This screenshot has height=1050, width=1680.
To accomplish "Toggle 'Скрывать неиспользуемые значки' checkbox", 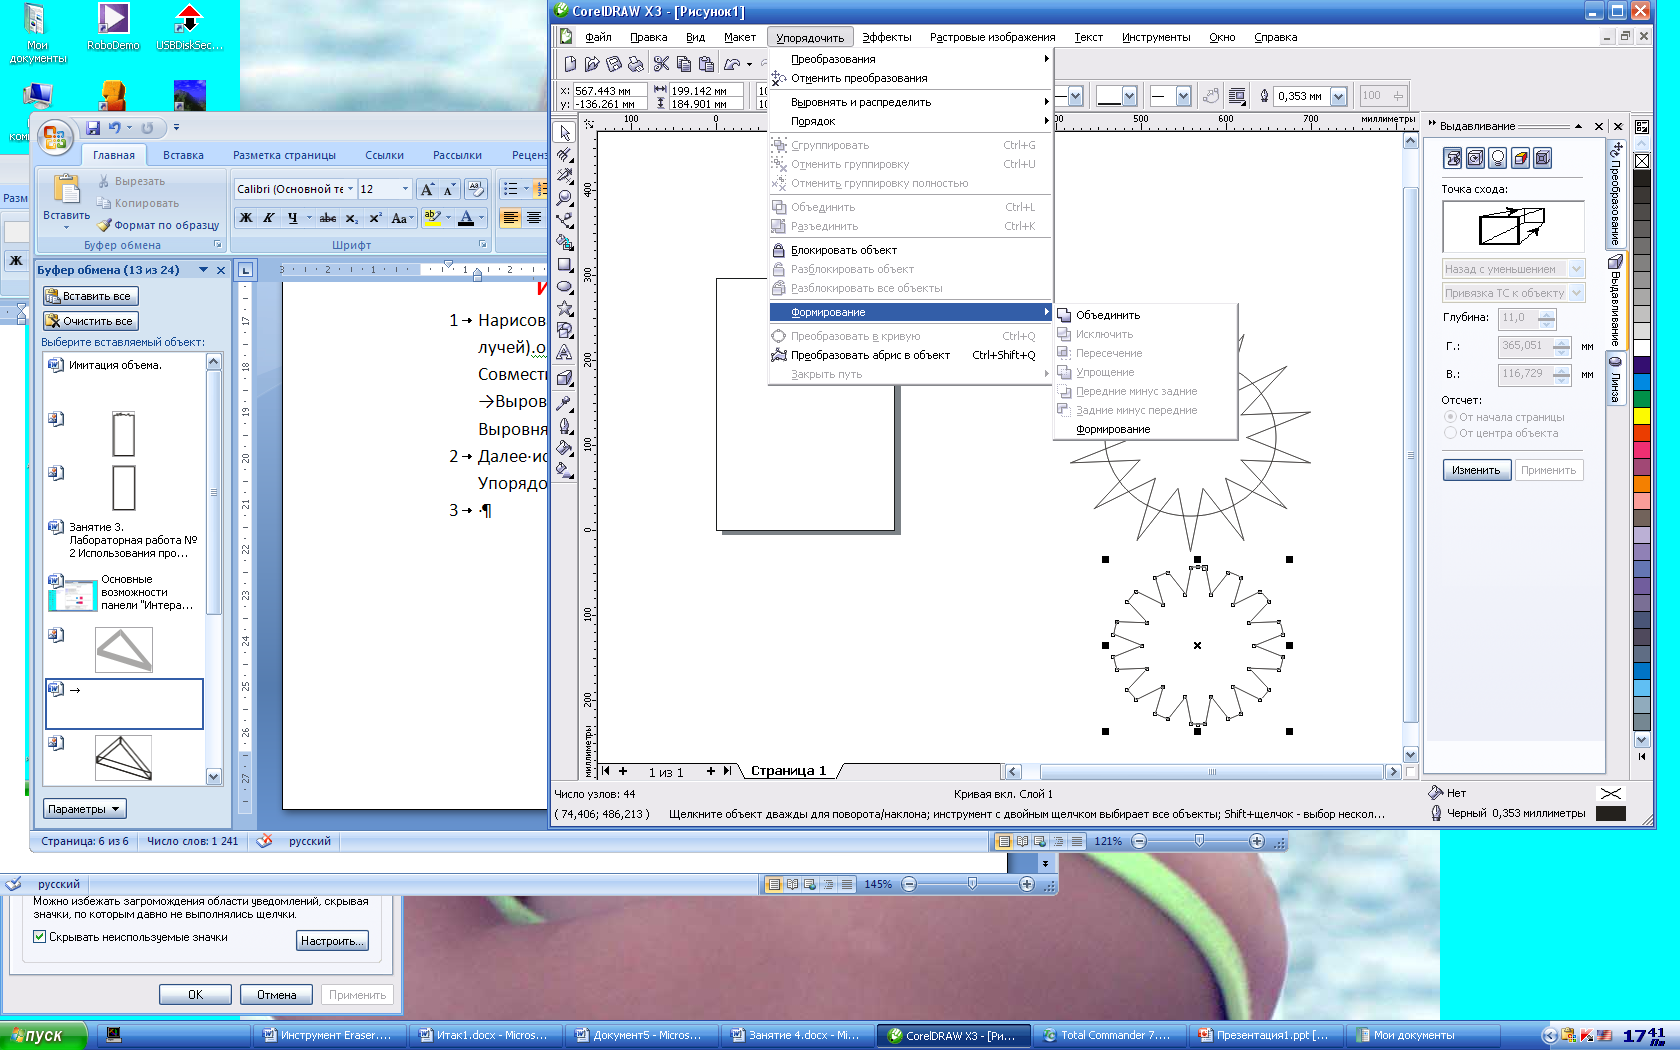I will (x=39, y=937).
